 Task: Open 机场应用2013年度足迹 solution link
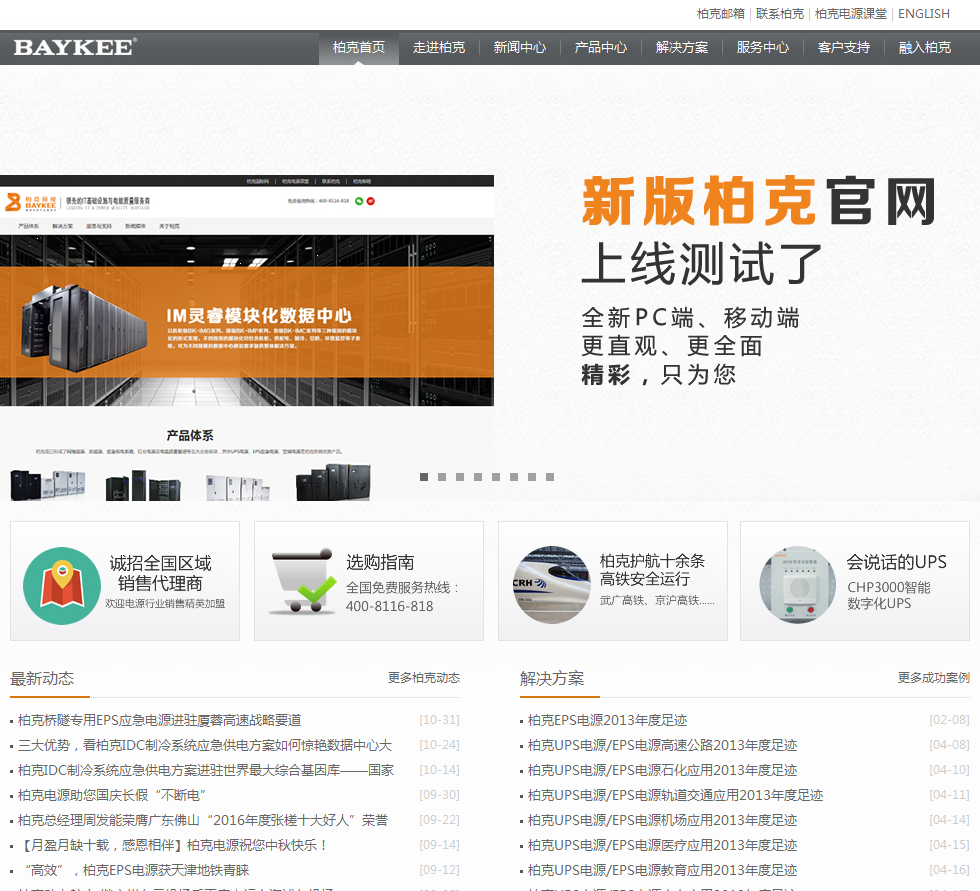click(x=662, y=820)
